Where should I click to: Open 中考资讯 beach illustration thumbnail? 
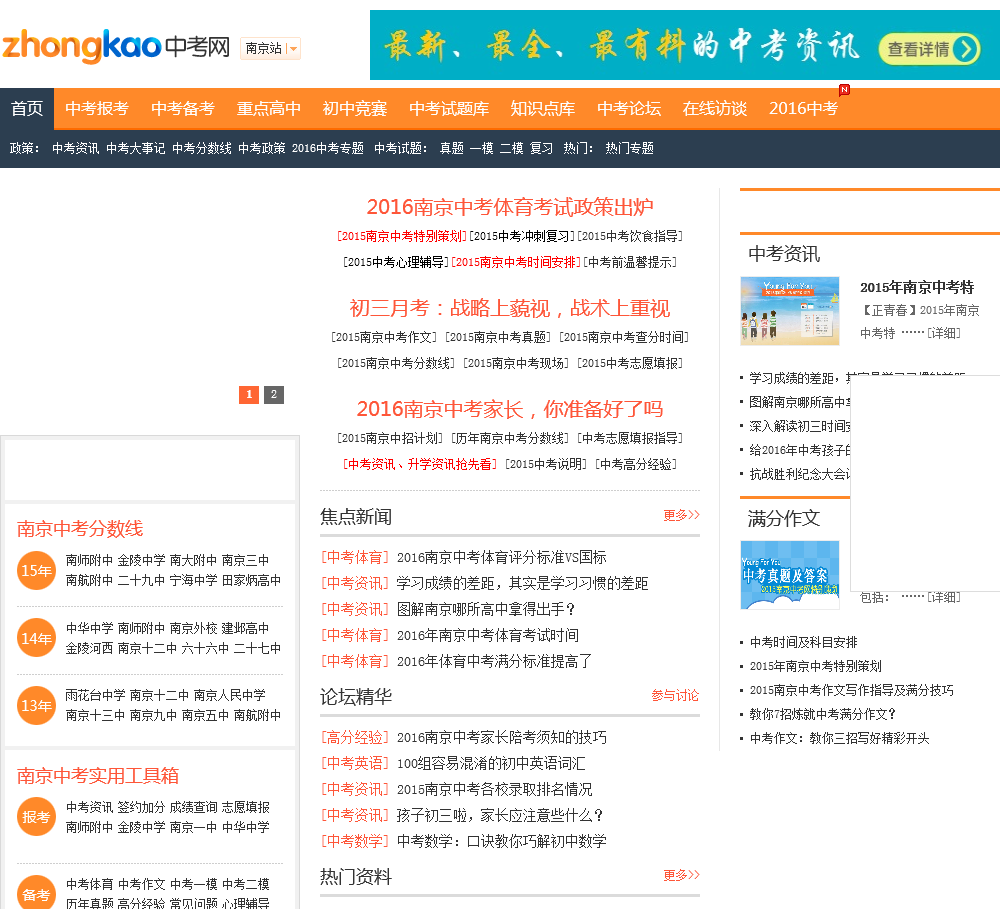790,311
